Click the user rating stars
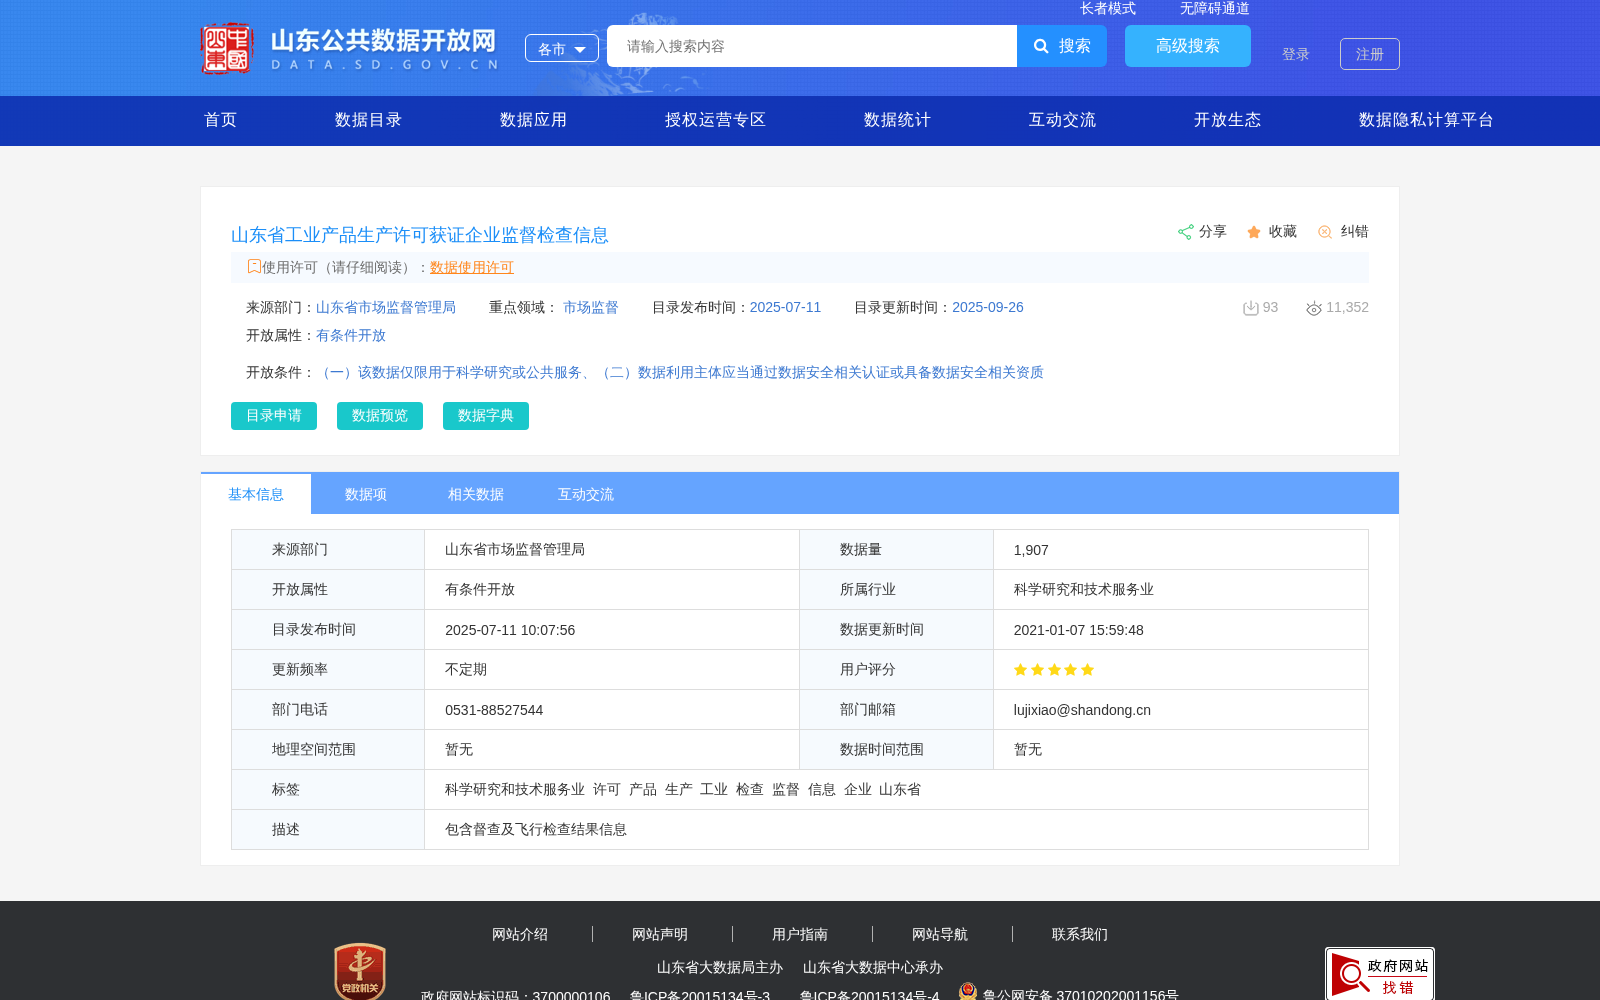Viewport: 1600px width, 1000px height. (x=1054, y=670)
